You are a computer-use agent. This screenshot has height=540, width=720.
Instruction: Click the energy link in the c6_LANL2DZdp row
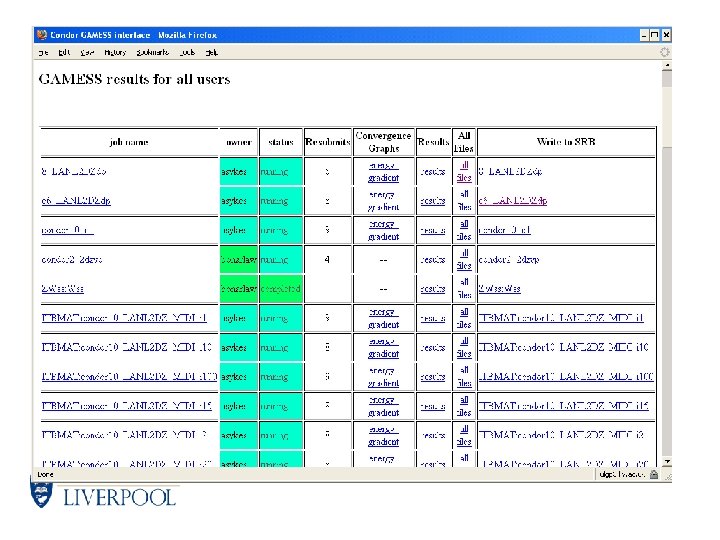[382, 195]
